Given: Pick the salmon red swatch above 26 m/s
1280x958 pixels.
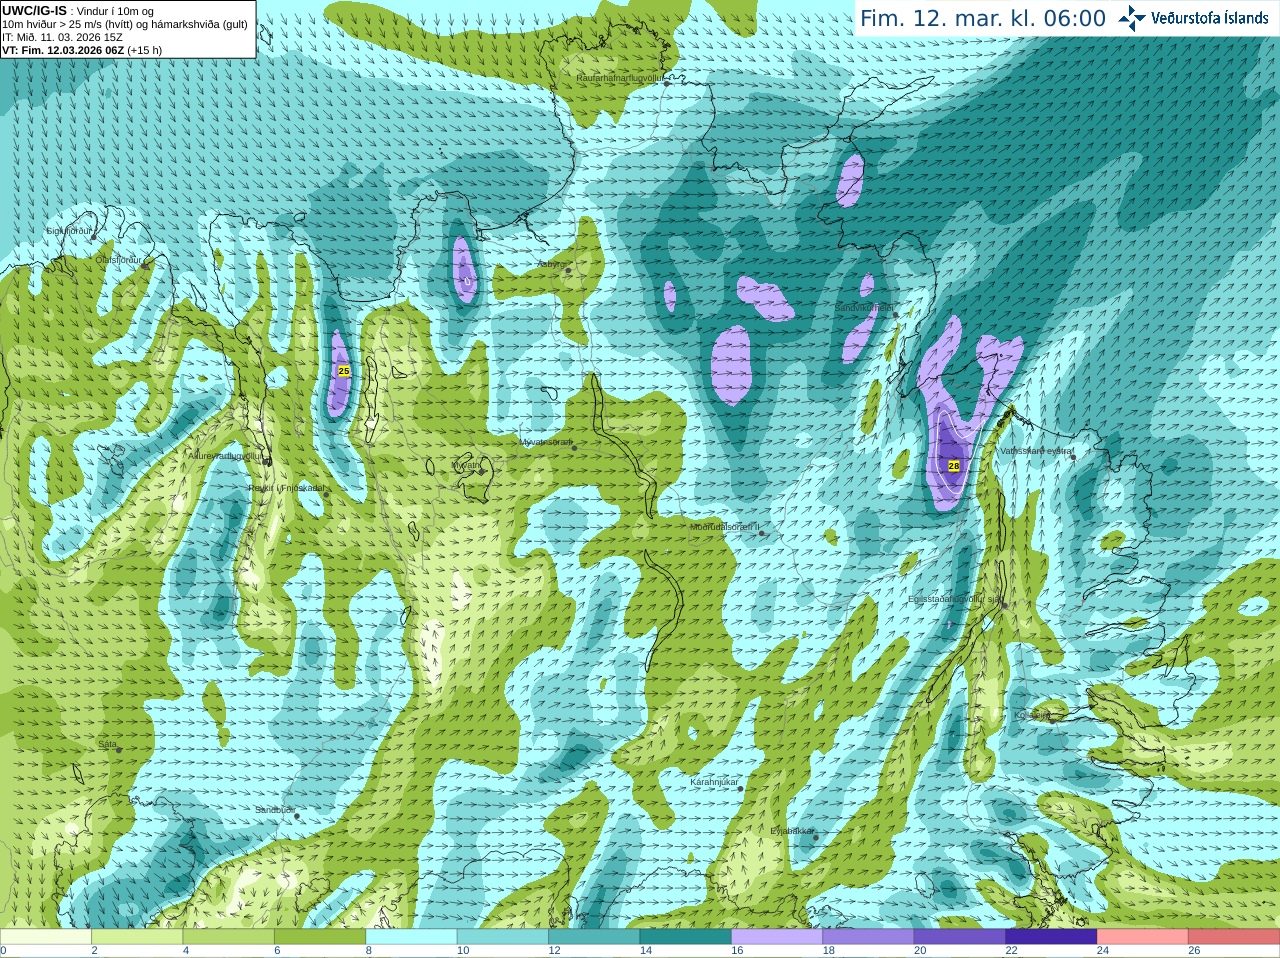Looking at the screenshot, I should click(x=1234, y=937).
